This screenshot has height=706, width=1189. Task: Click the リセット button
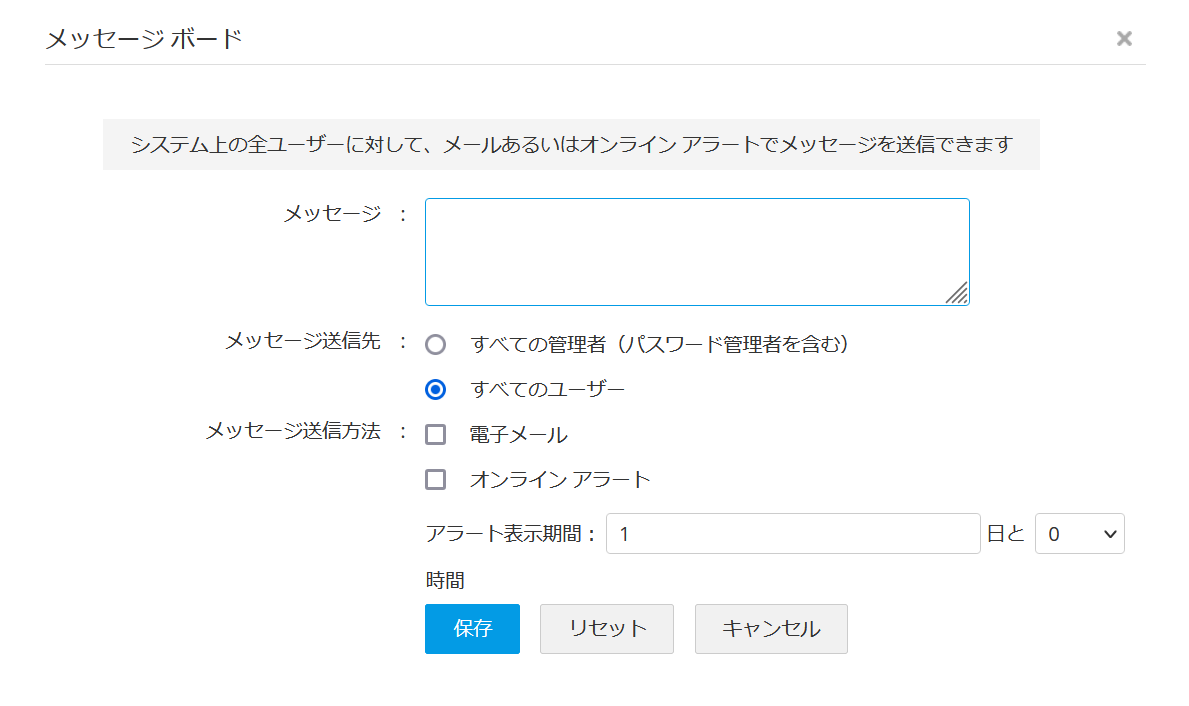point(606,629)
